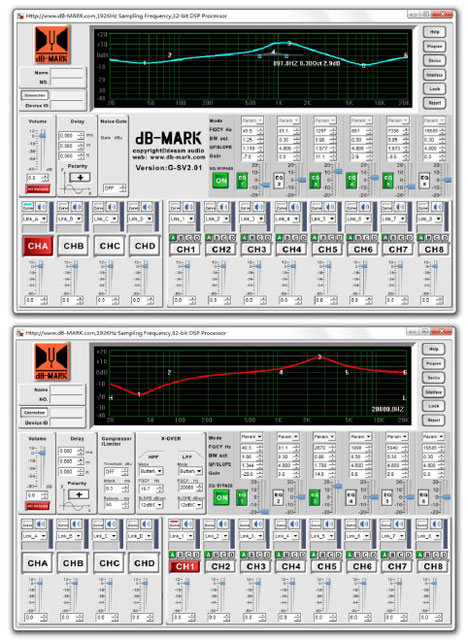Mute CH1 with its speaker icon, lower window

188,524
